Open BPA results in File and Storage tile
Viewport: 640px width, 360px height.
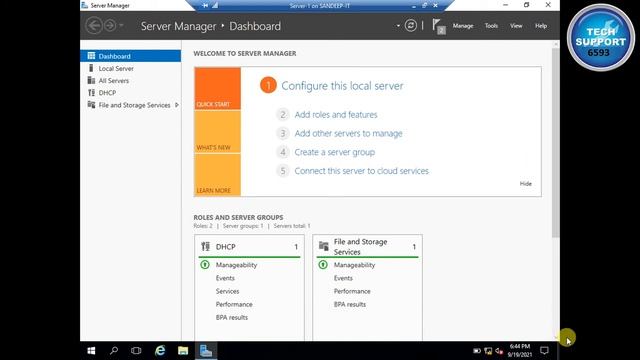point(349,304)
